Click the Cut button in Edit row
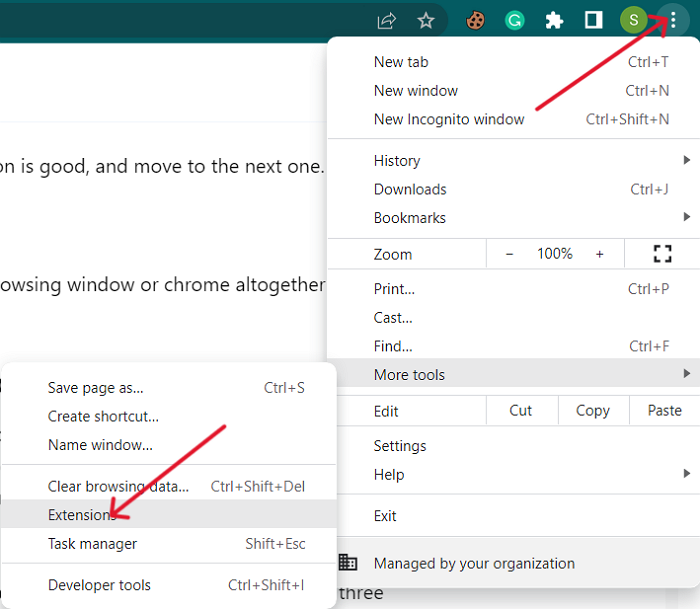Viewport: 700px width, 609px height. [x=521, y=411]
